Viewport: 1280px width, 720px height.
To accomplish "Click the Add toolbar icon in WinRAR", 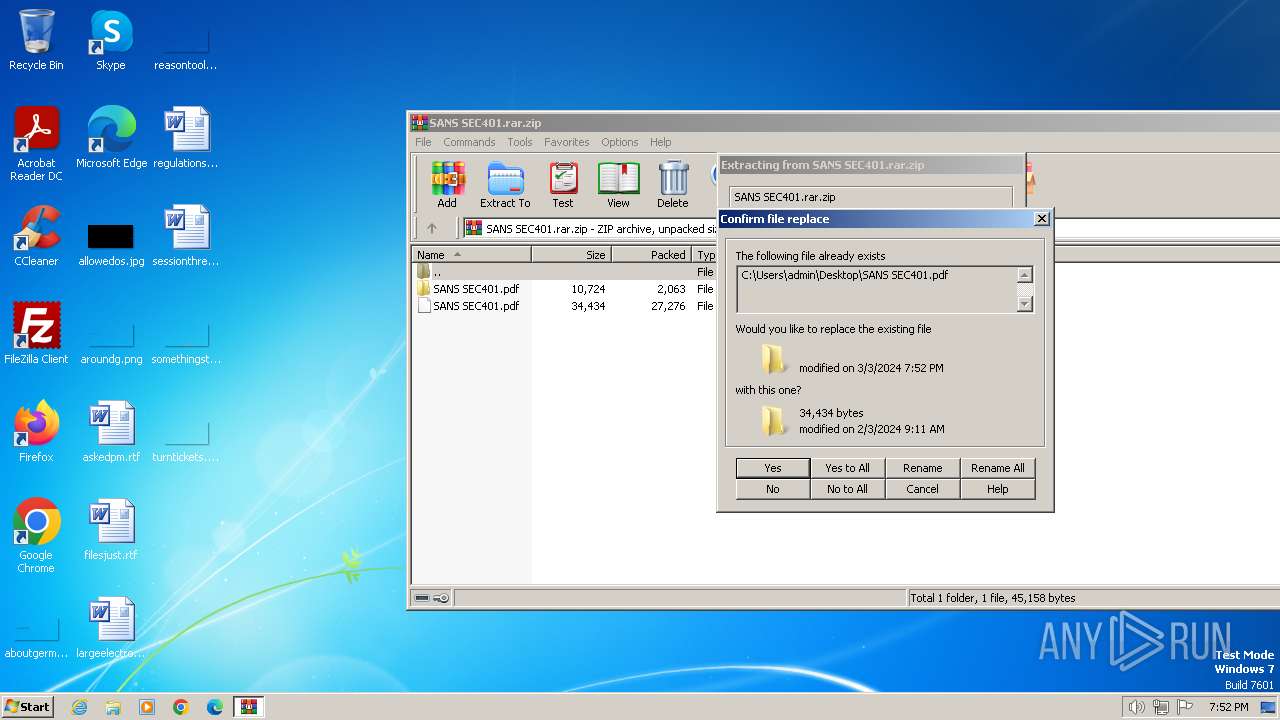I will 447,185.
